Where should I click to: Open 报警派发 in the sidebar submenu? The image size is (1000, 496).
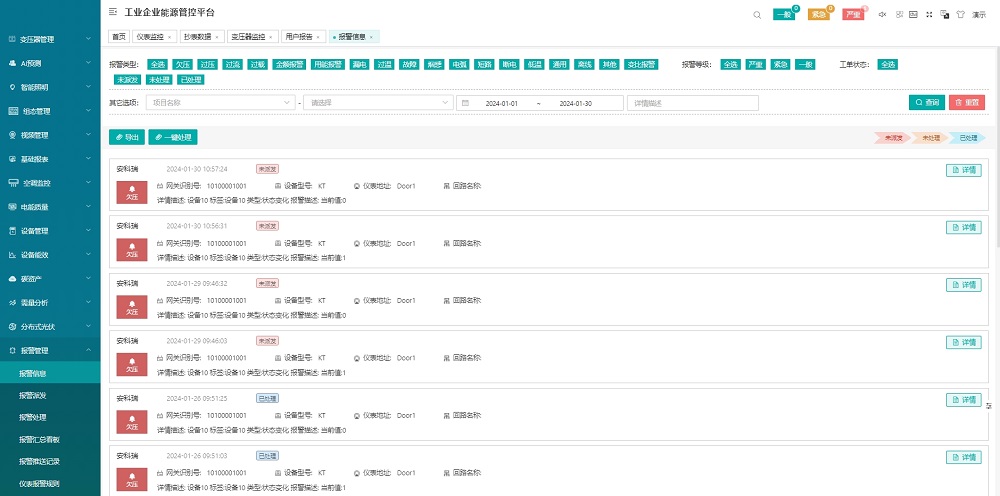tap(33, 396)
